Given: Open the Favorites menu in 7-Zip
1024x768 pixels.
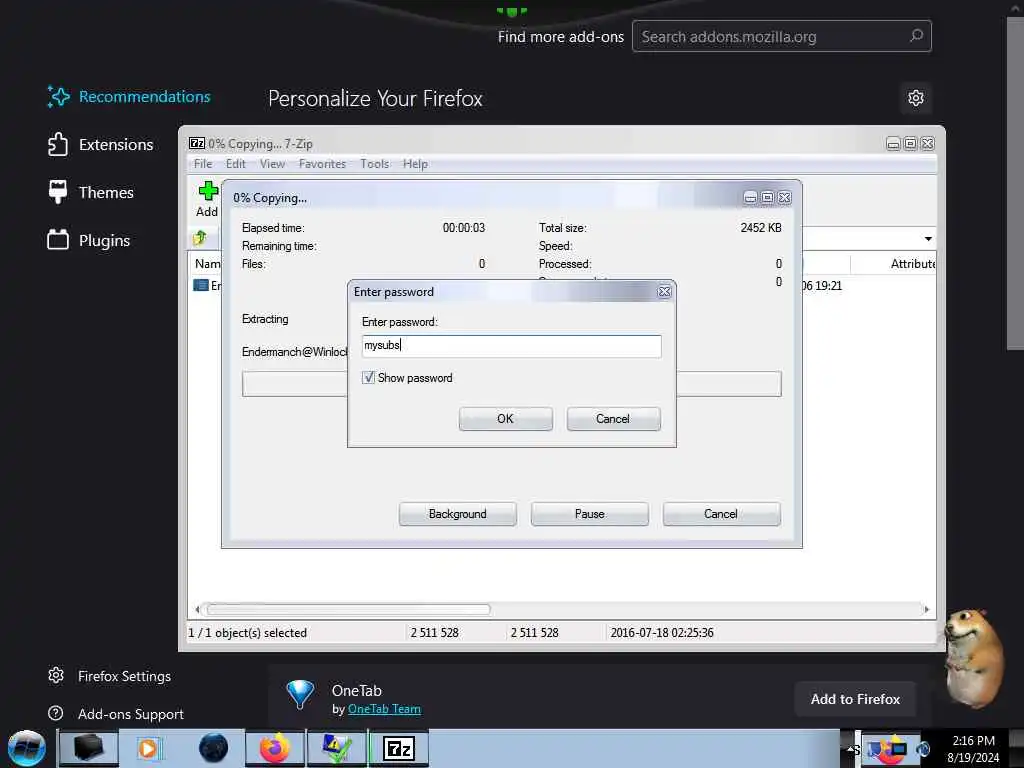Looking at the screenshot, I should pos(323,164).
